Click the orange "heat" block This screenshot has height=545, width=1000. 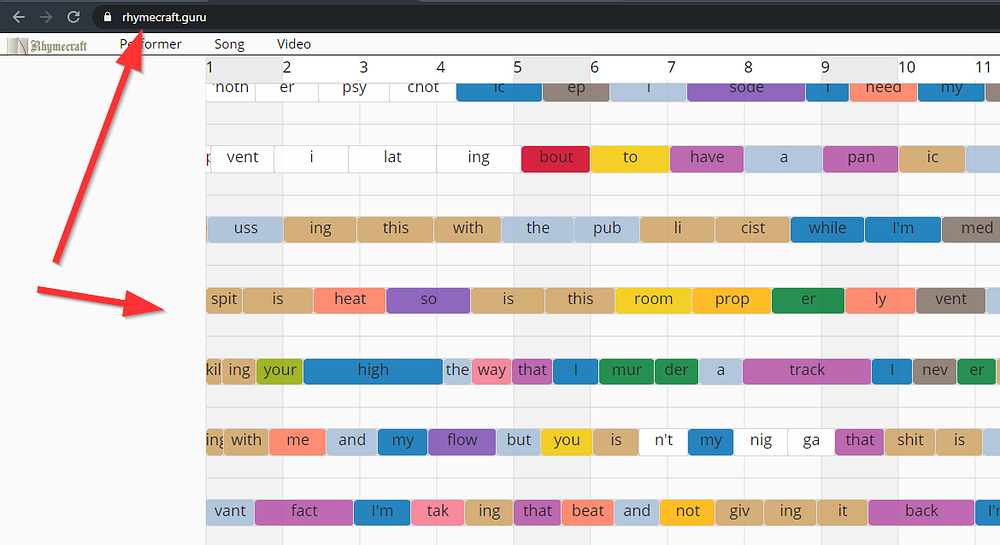pos(349,300)
